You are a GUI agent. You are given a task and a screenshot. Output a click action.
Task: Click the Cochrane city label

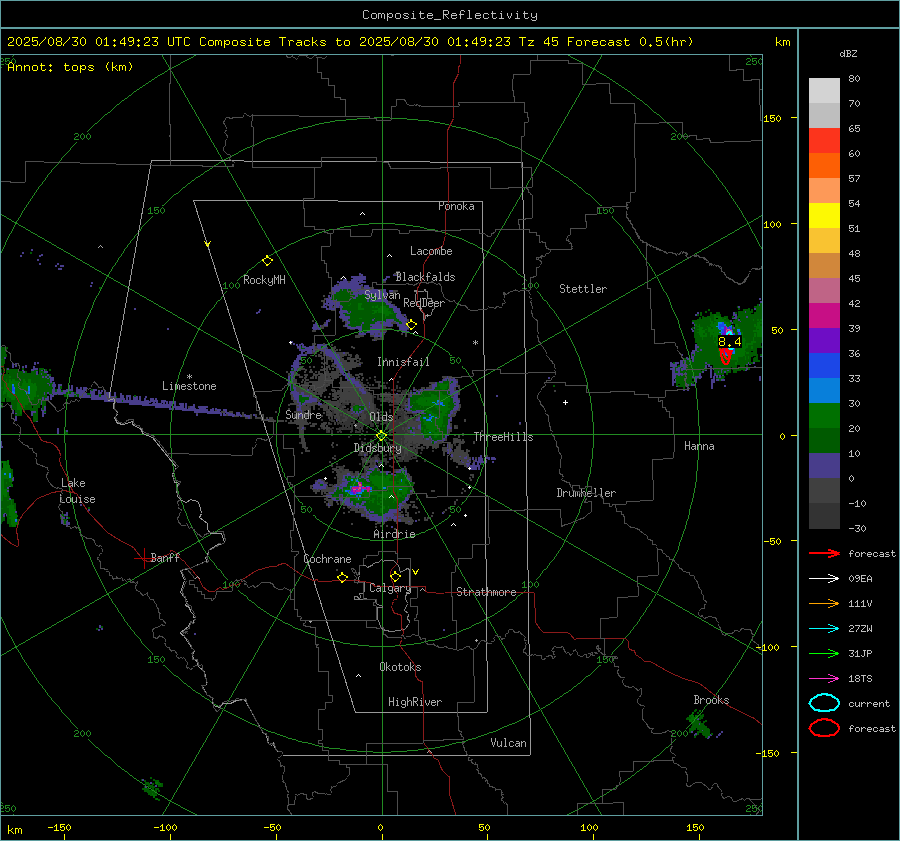tap(327, 559)
